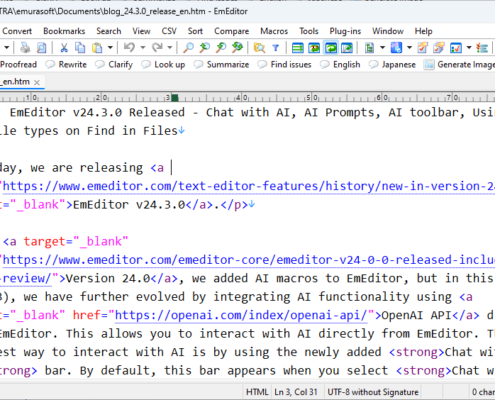Click the green ruler position marker
Screen dimensions: 495x400
point(175,98)
